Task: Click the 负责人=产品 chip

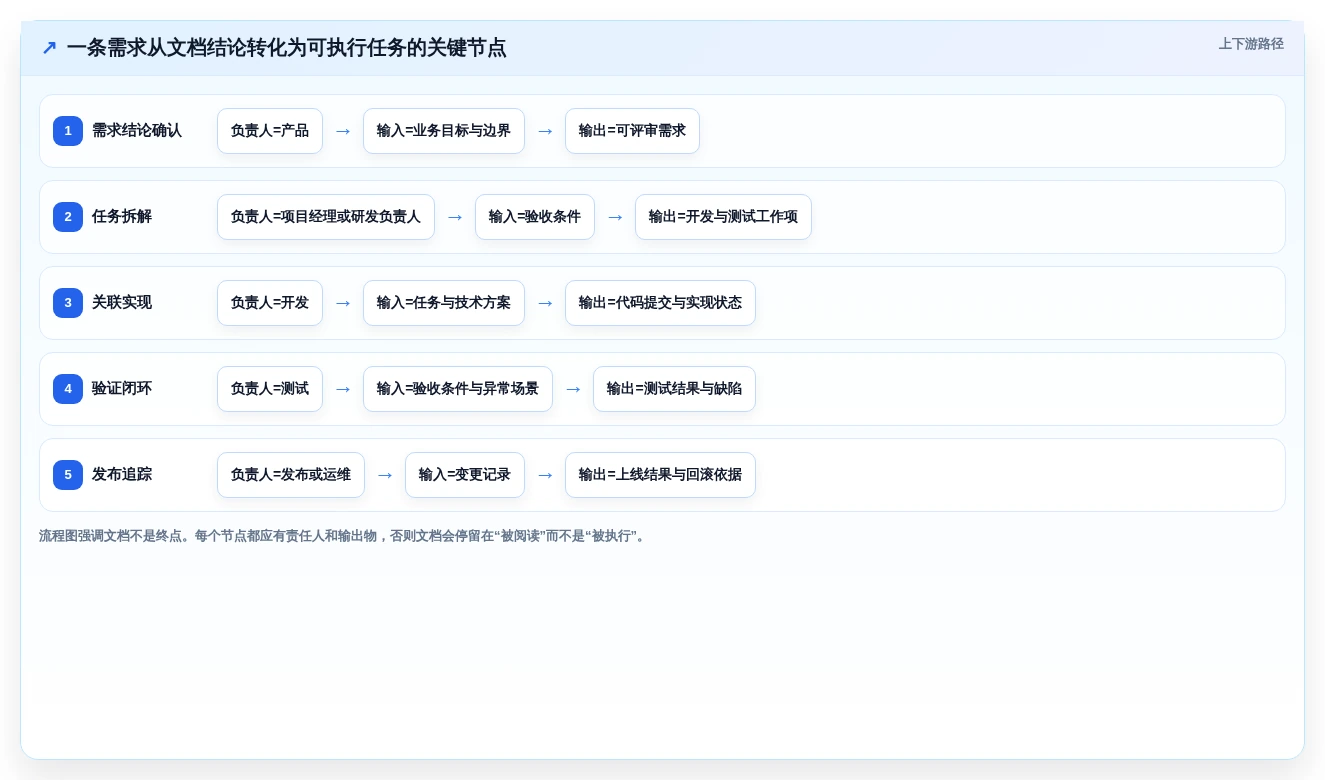Action: pyautogui.click(x=270, y=131)
